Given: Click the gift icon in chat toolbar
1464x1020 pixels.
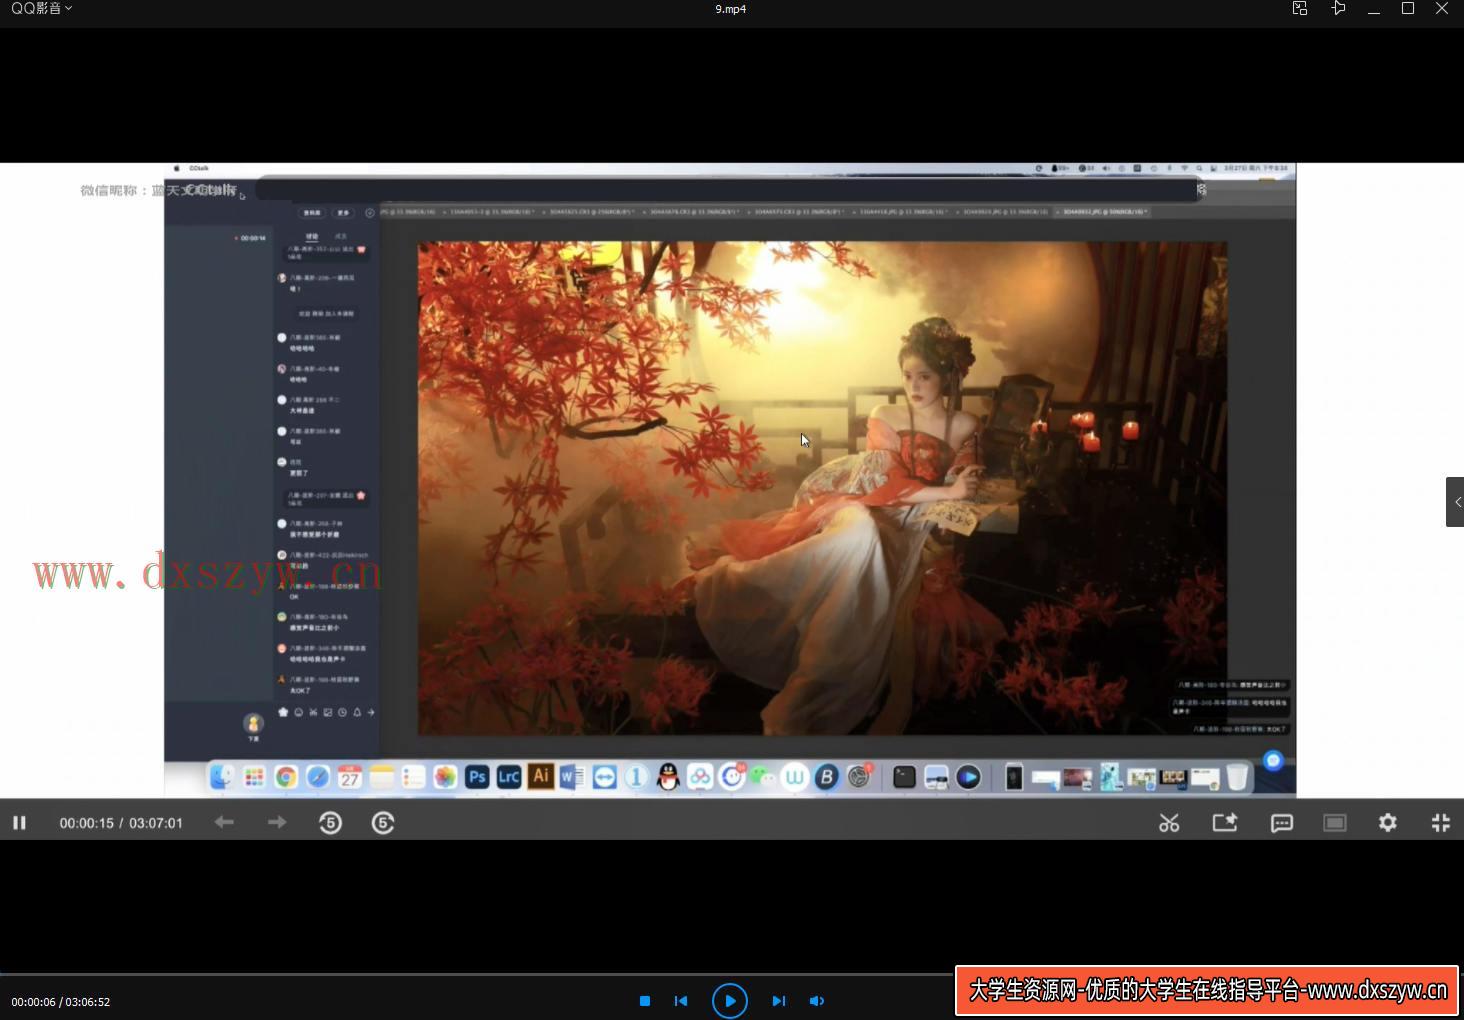Looking at the screenshot, I should tap(283, 712).
